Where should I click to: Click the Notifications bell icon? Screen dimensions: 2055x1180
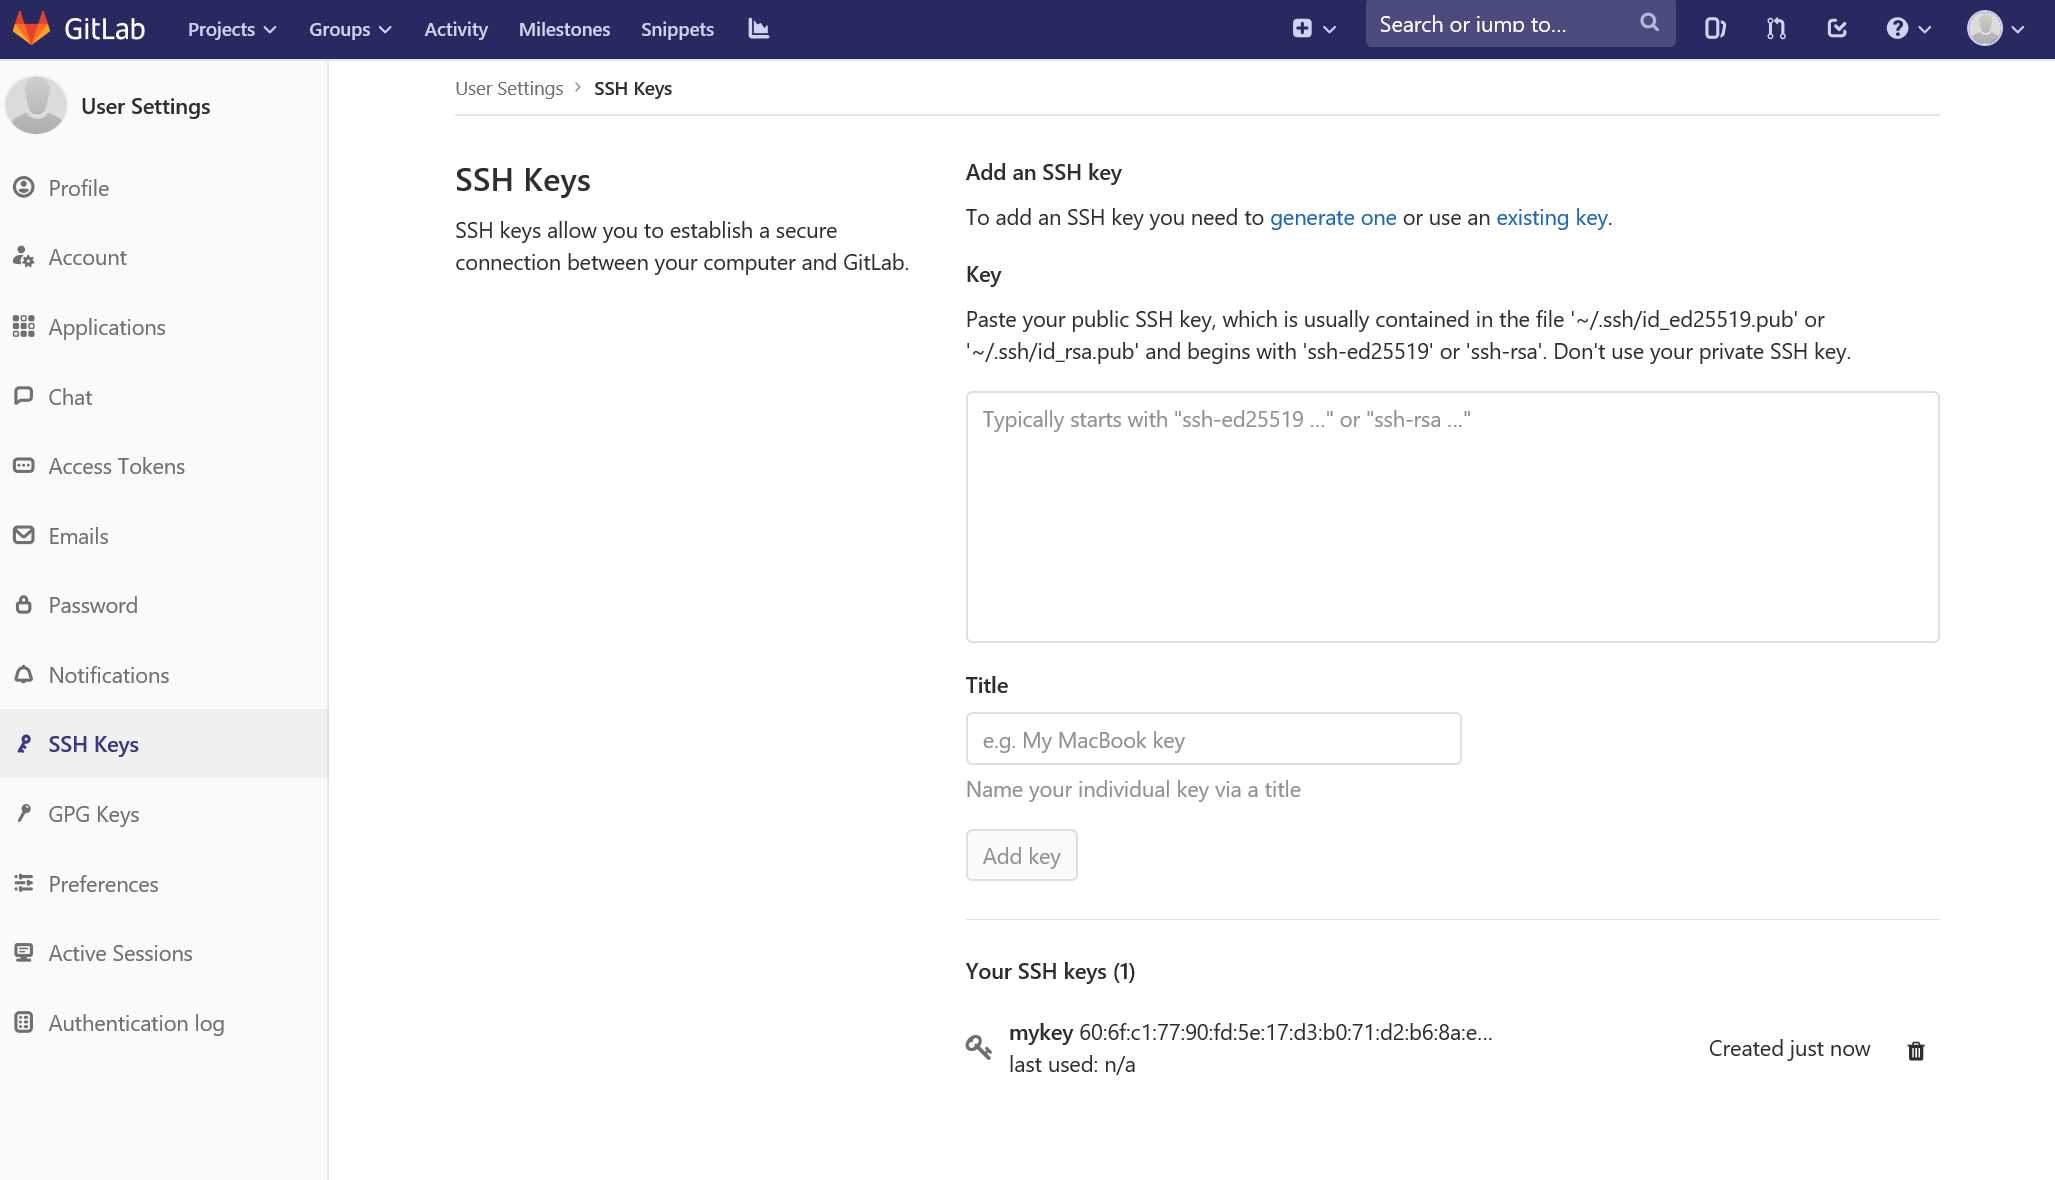click(24, 675)
